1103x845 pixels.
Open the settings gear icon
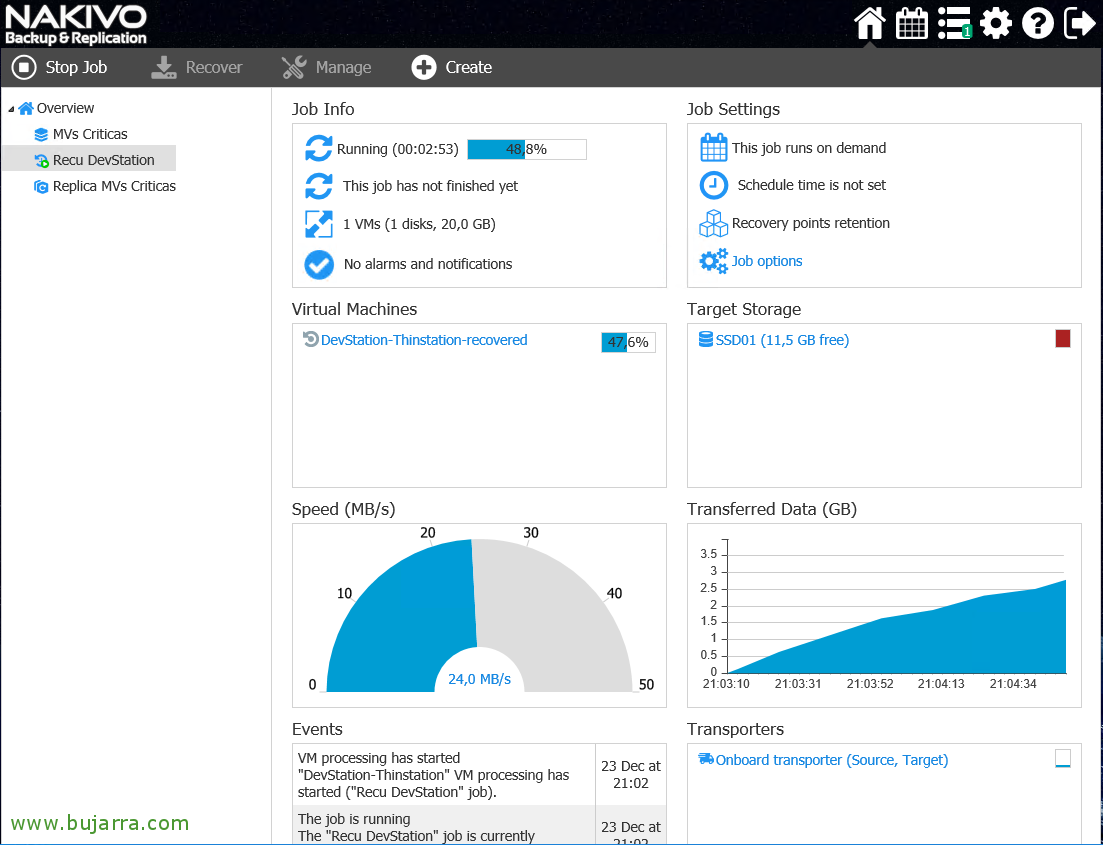996,24
